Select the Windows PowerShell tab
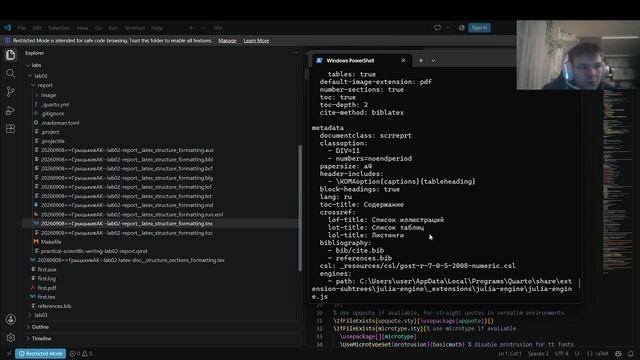The width and height of the screenshot is (640, 360). (x=361, y=60)
